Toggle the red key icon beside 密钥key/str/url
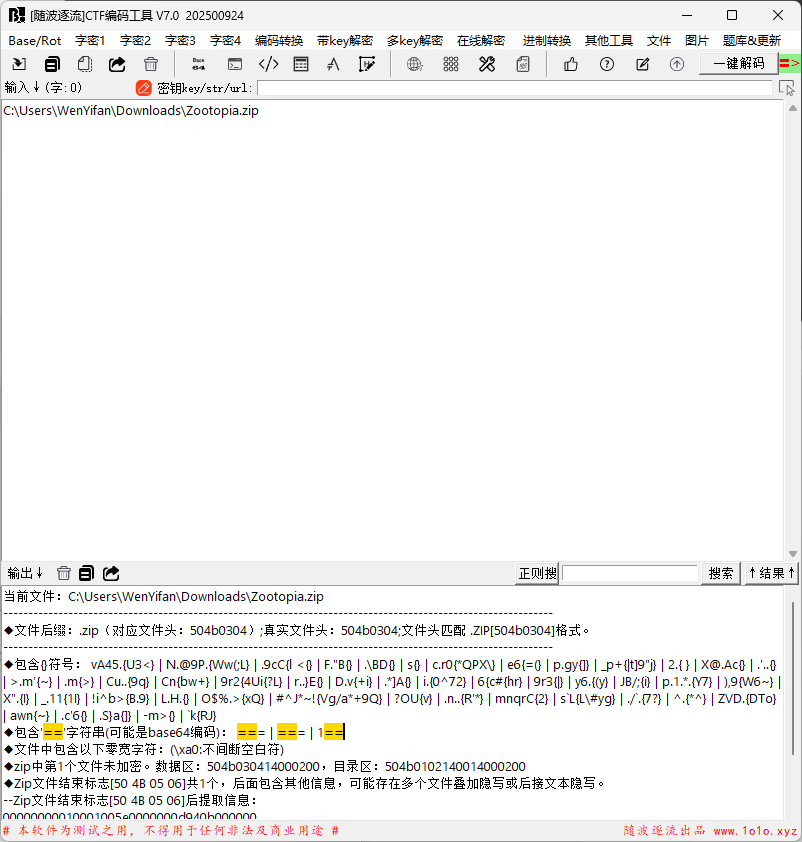802x842 pixels. click(x=142, y=87)
